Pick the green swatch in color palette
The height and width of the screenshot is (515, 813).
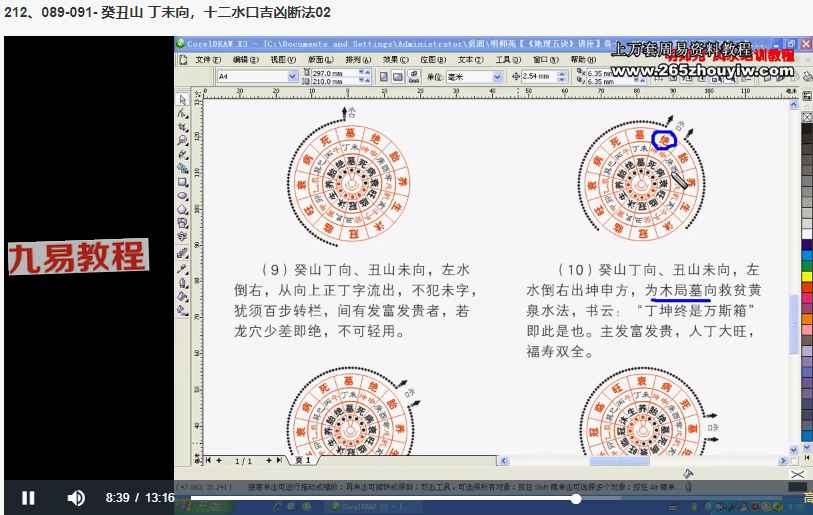[x=807, y=266]
